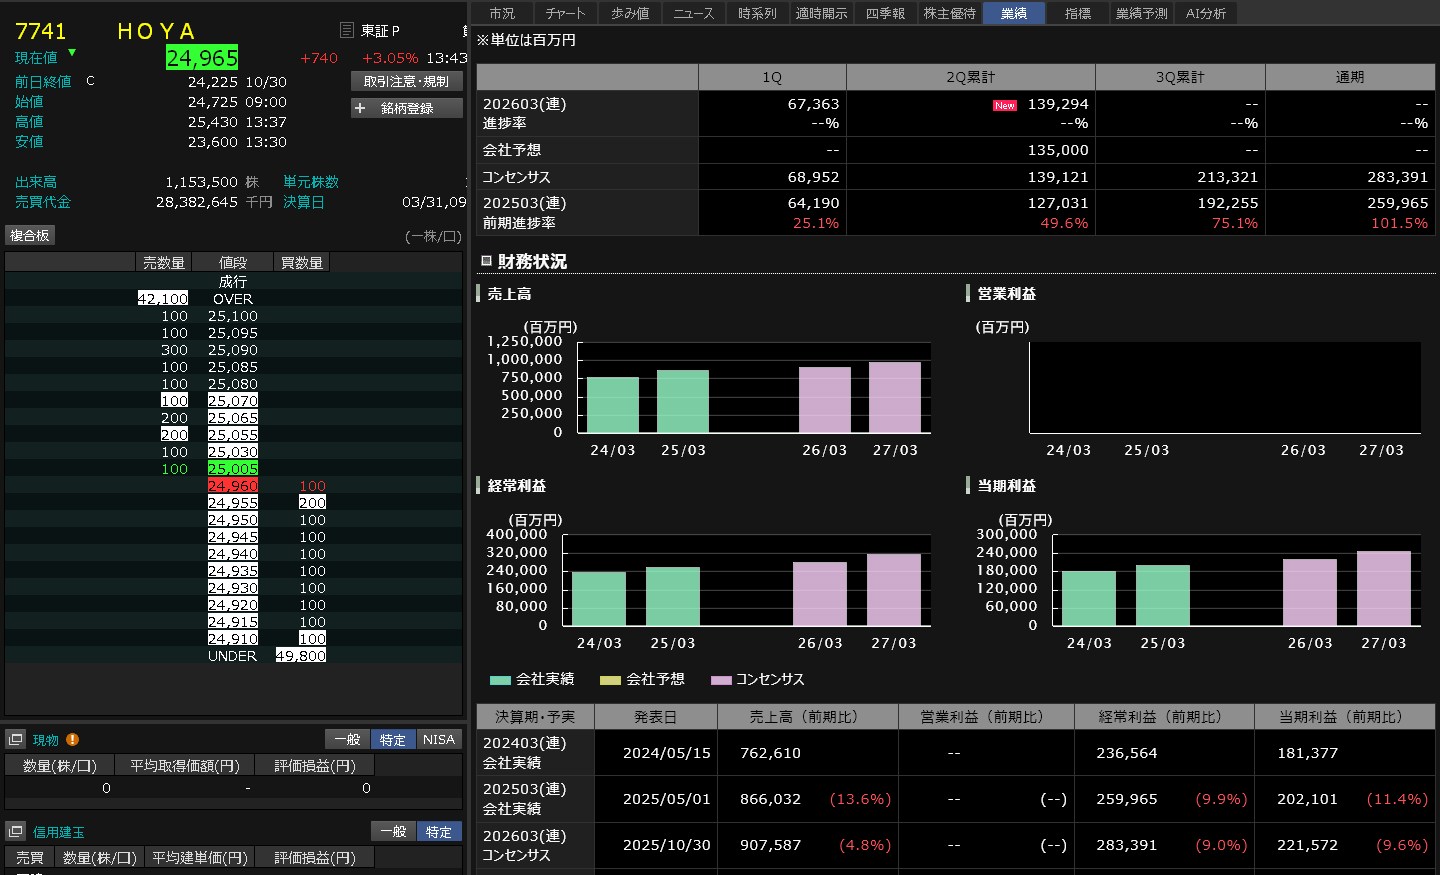Click the orange warning icon next to 現物
Image resolution: width=1440 pixels, height=875 pixels.
click(x=72, y=740)
